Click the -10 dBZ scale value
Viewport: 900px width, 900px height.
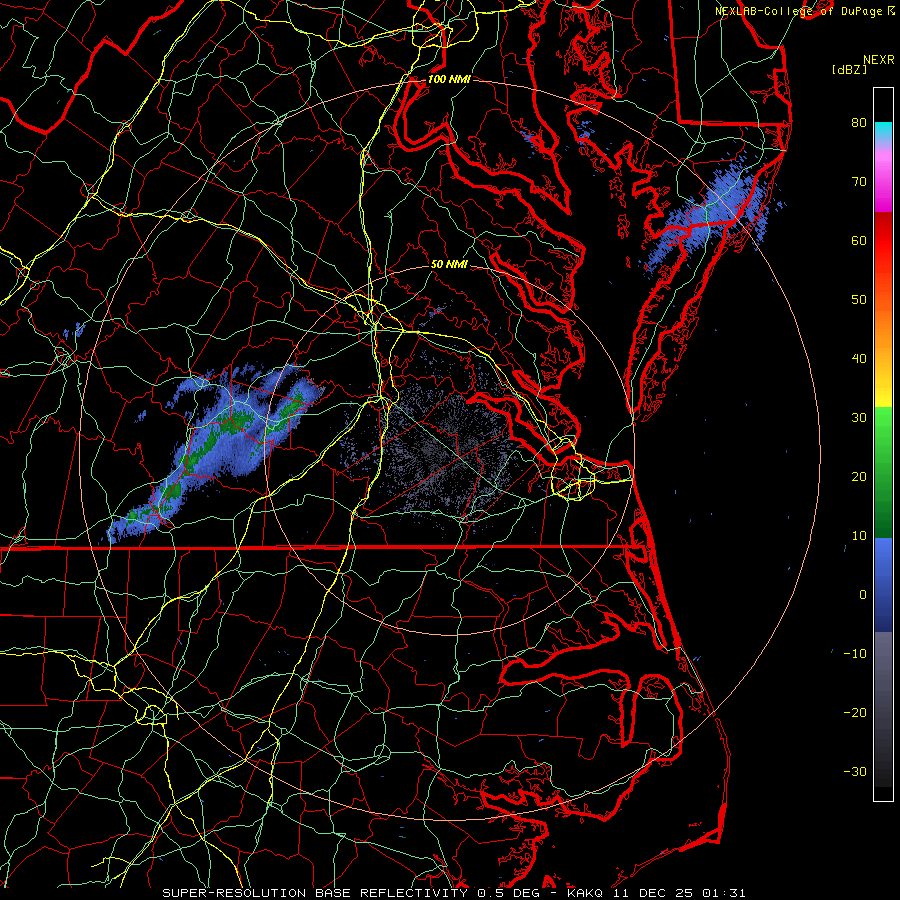point(855,654)
